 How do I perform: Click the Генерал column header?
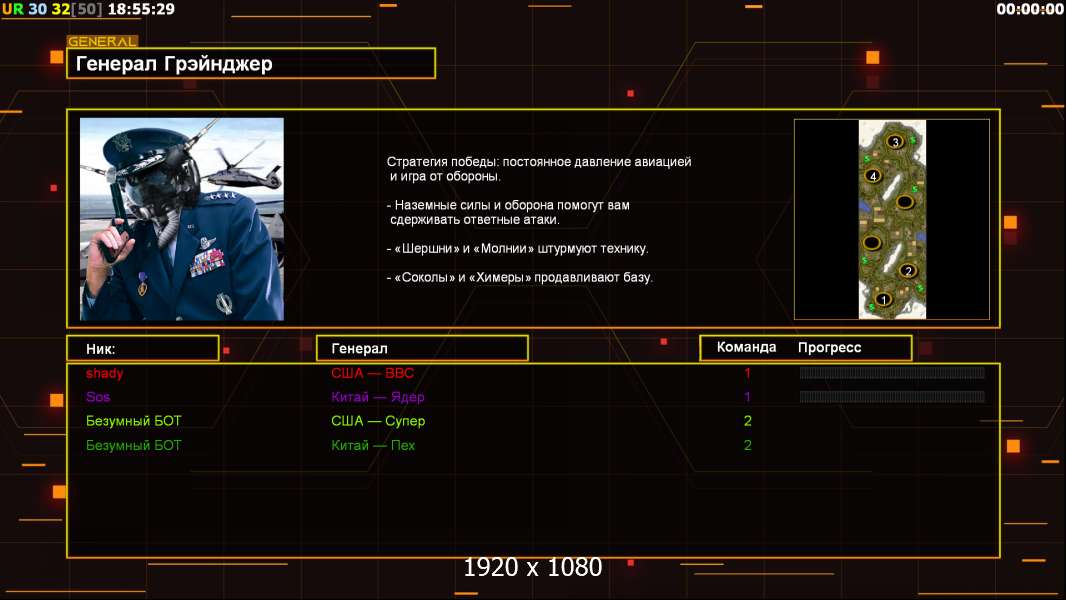point(422,348)
